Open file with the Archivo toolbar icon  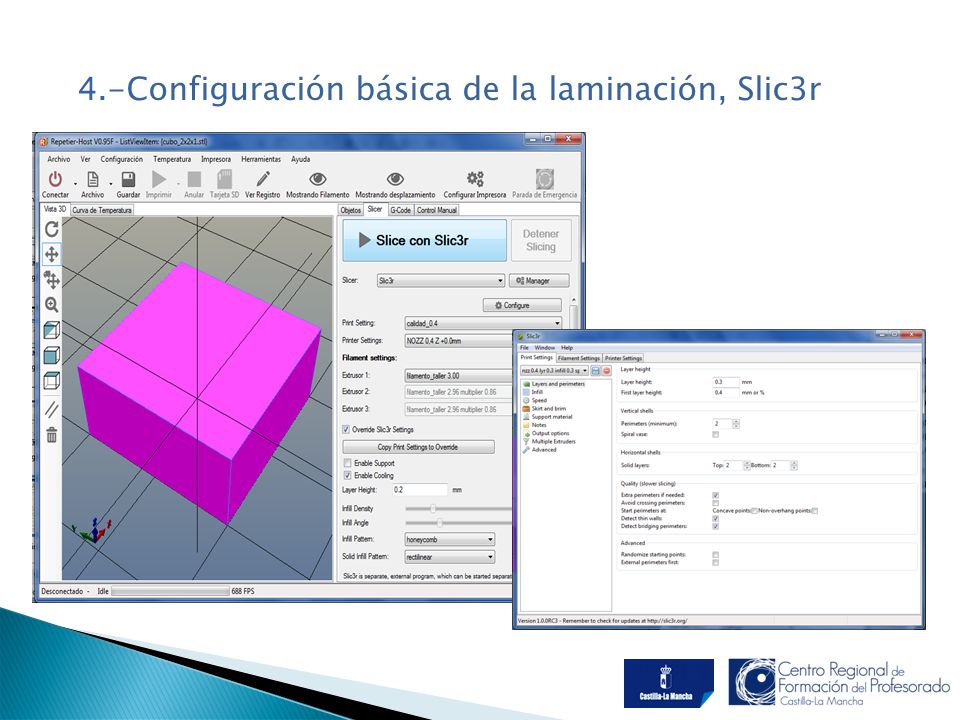point(93,179)
